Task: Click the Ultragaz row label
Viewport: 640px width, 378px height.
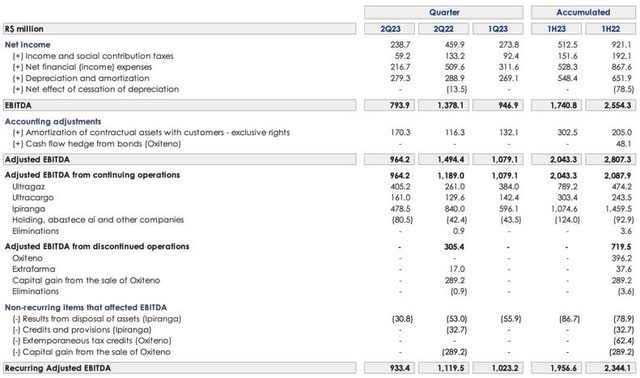Action: [29, 187]
